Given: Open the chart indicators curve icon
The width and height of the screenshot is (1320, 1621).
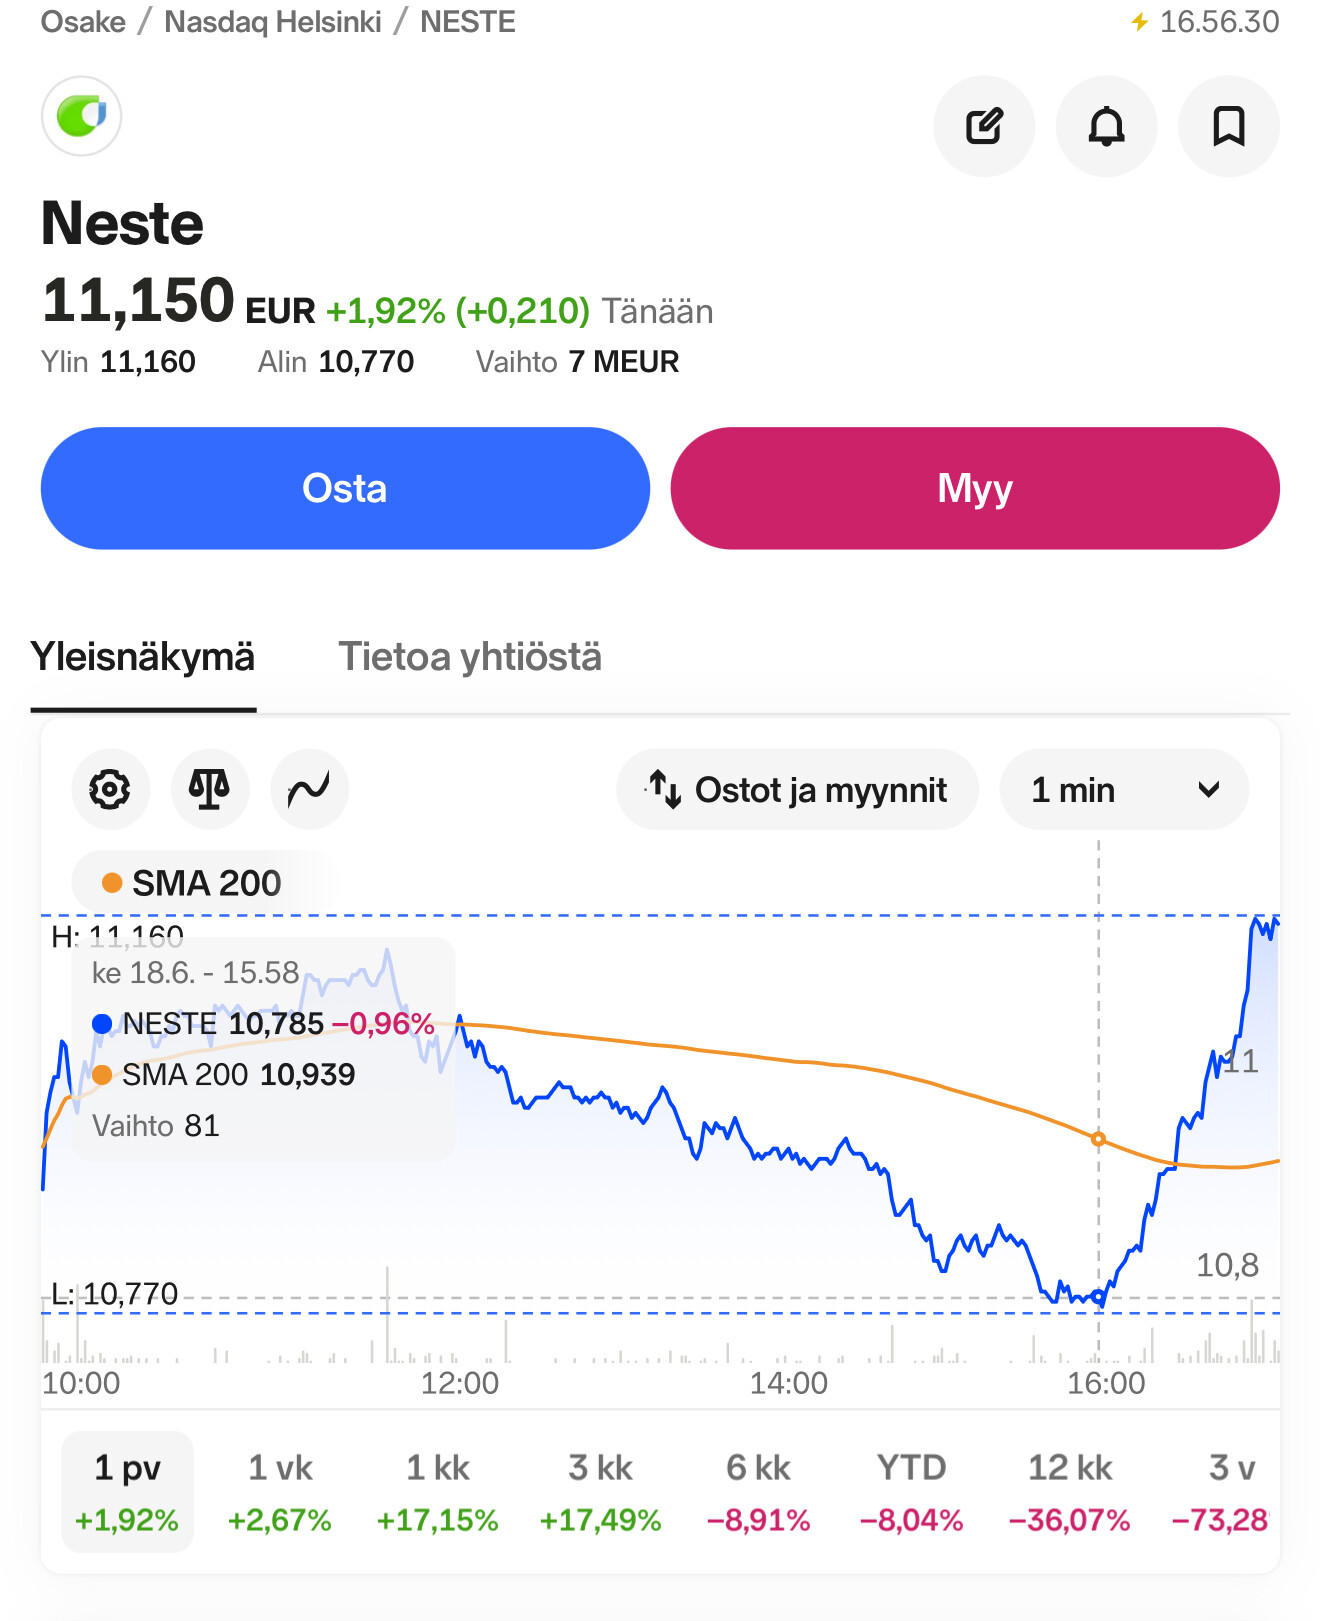Looking at the screenshot, I should (309, 790).
